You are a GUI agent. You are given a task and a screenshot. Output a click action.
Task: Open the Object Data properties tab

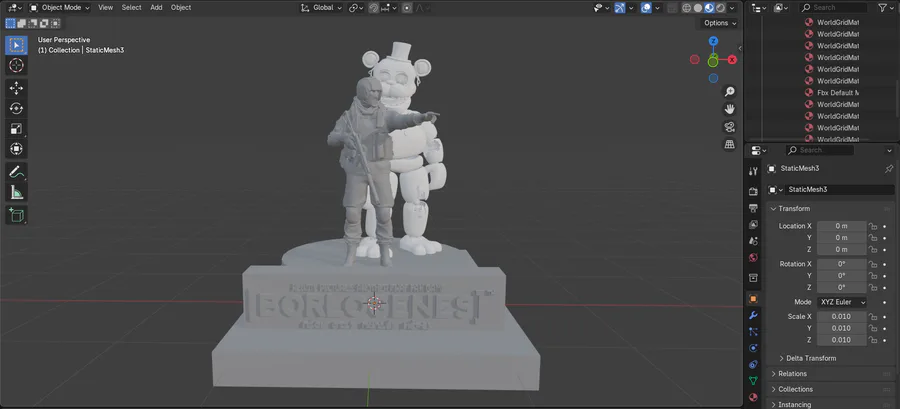click(754, 380)
